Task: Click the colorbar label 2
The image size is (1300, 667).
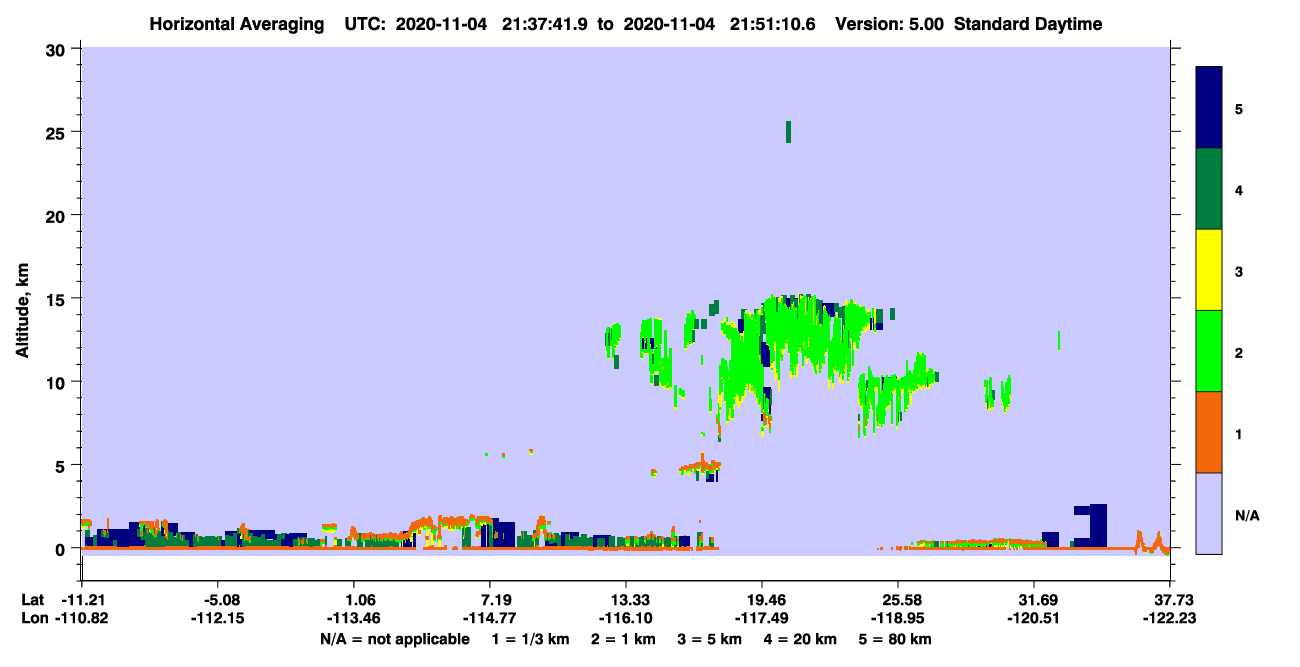Action: pos(1238,352)
